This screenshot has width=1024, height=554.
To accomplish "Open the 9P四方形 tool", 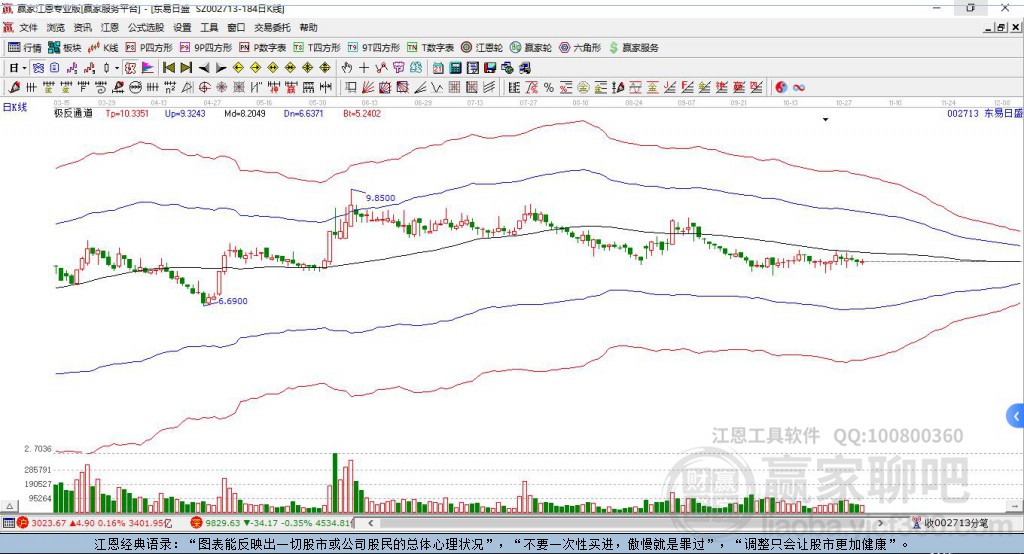I will coord(206,48).
